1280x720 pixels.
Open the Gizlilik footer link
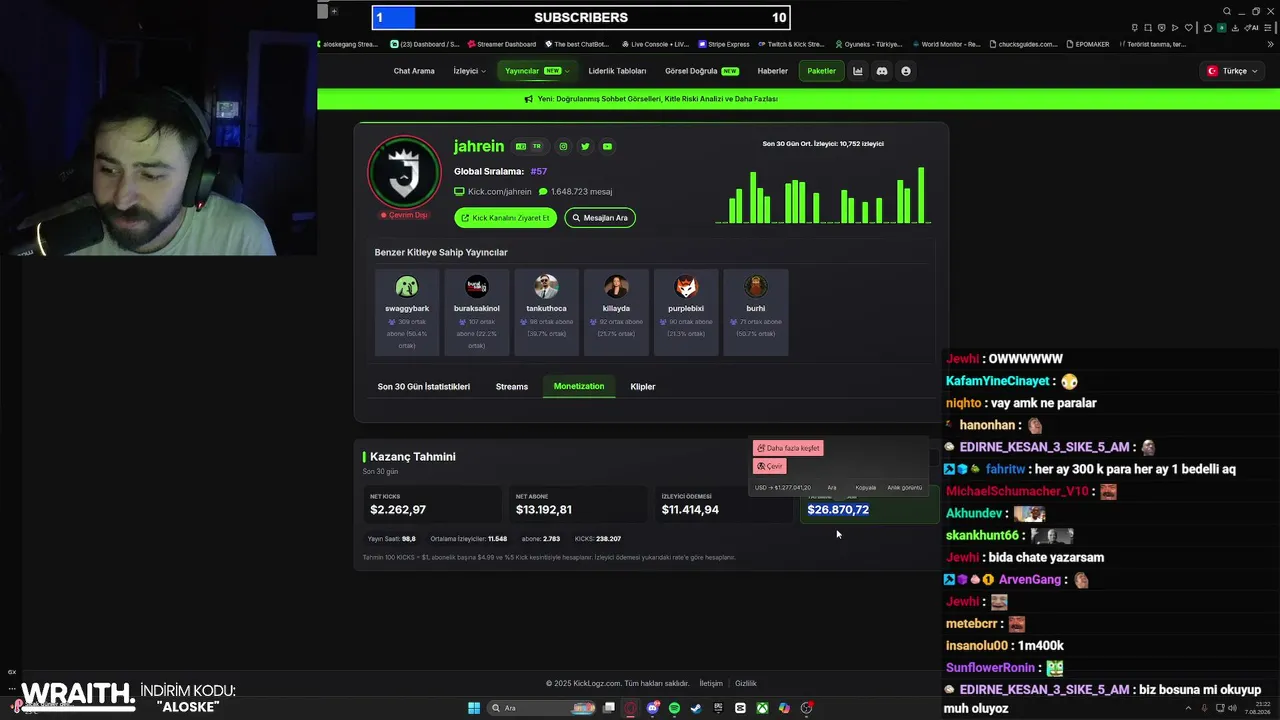[746, 683]
